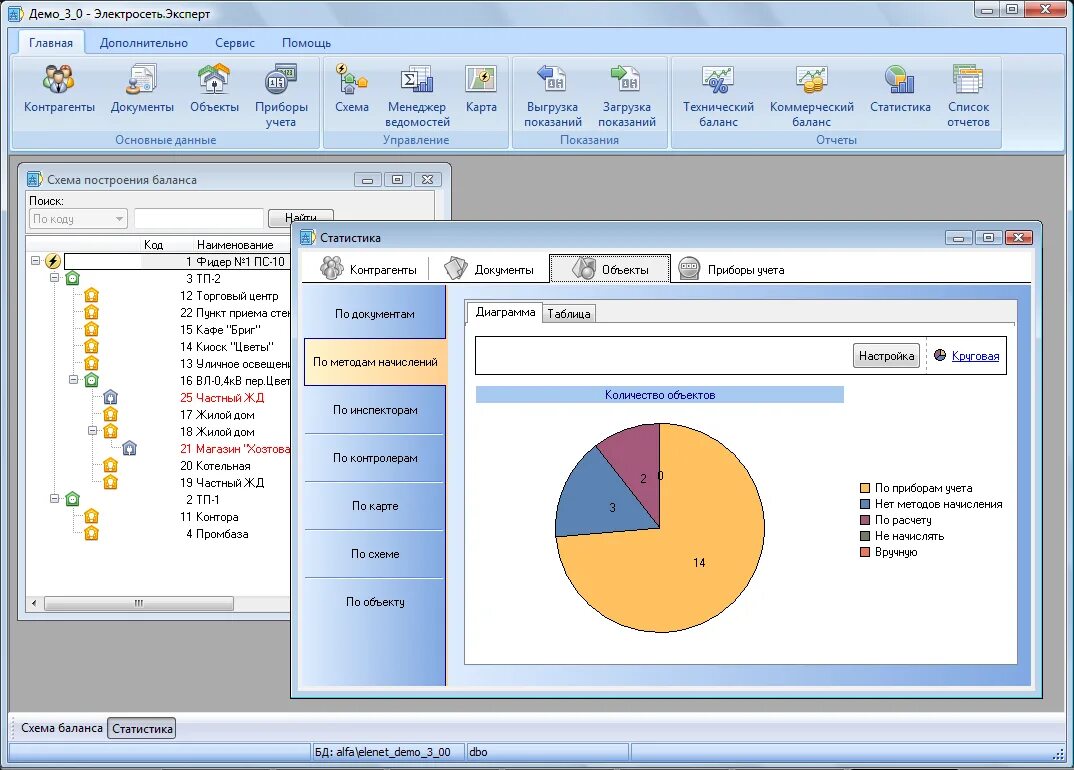Click the gray icon beside Магазин 21

click(x=130, y=449)
